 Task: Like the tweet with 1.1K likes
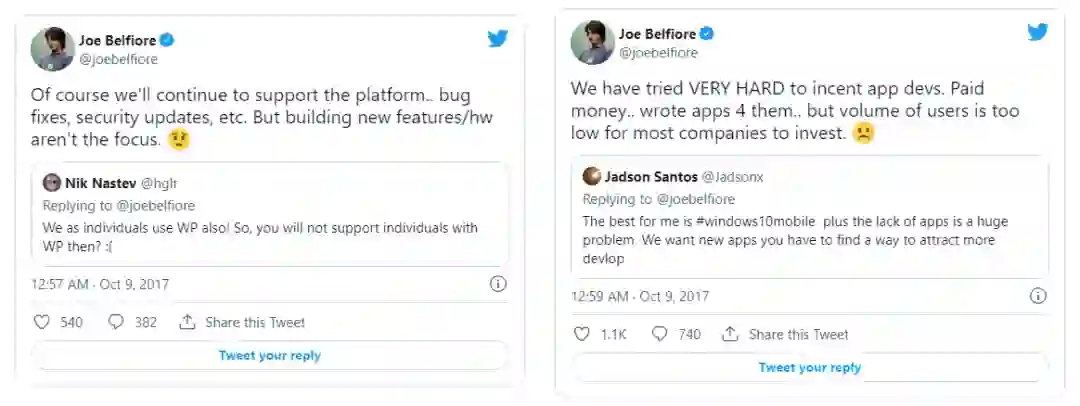pos(582,334)
